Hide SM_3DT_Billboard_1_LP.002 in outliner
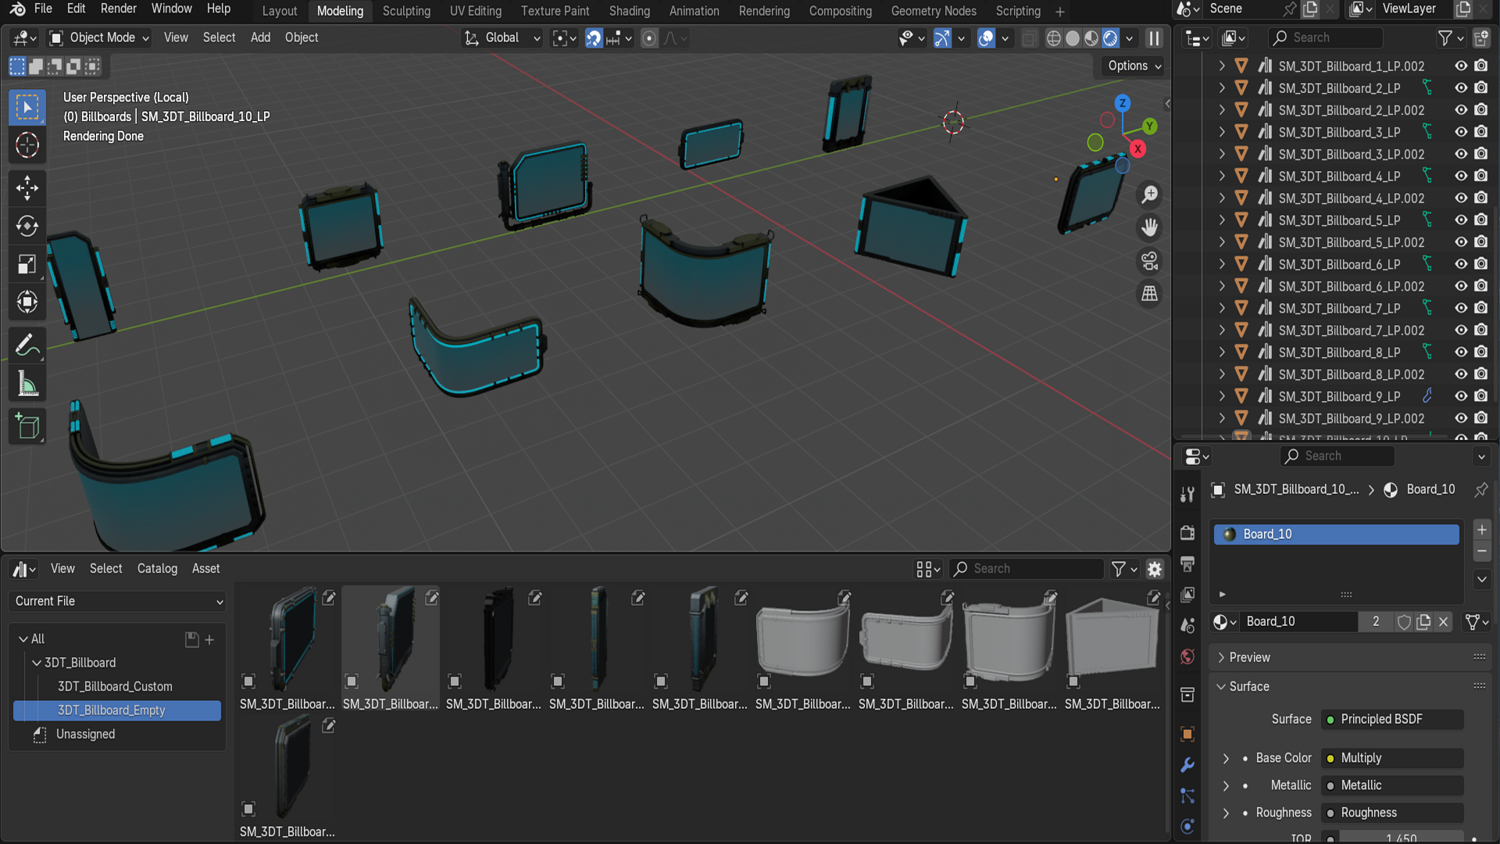This screenshot has height=844, width=1500. [x=1461, y=66]
